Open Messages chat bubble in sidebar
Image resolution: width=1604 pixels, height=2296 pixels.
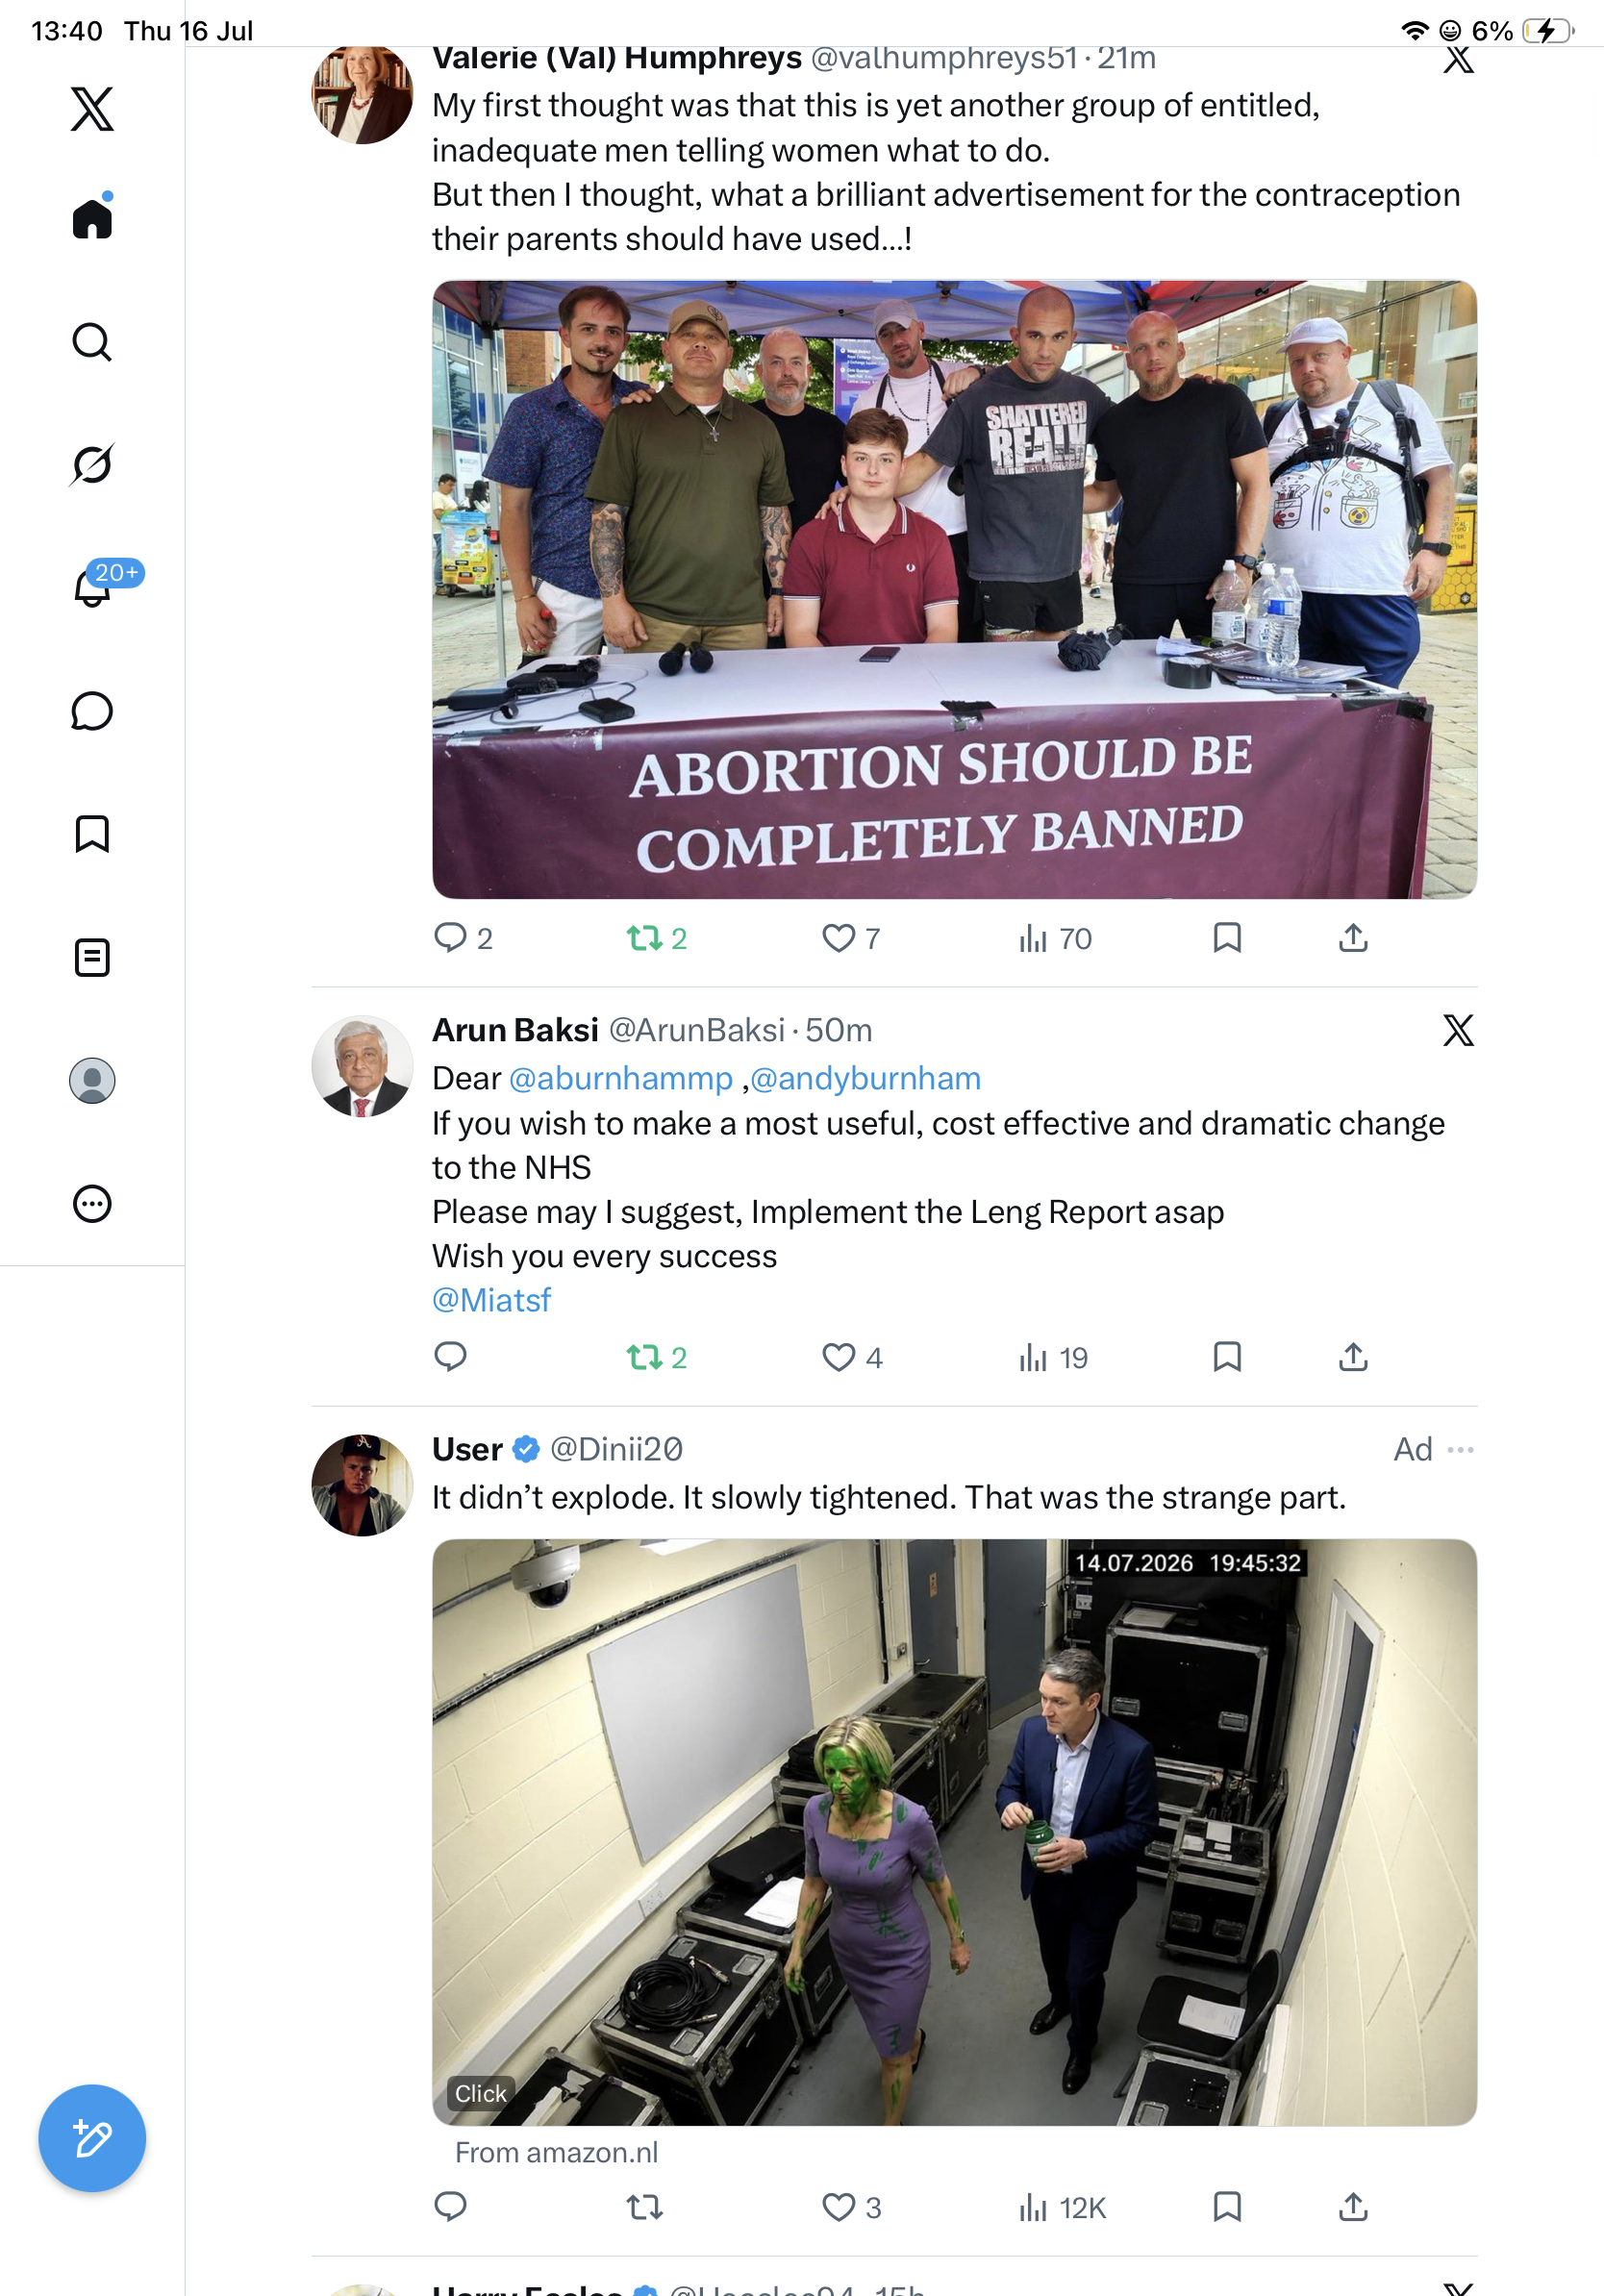(x=92, y=711)
